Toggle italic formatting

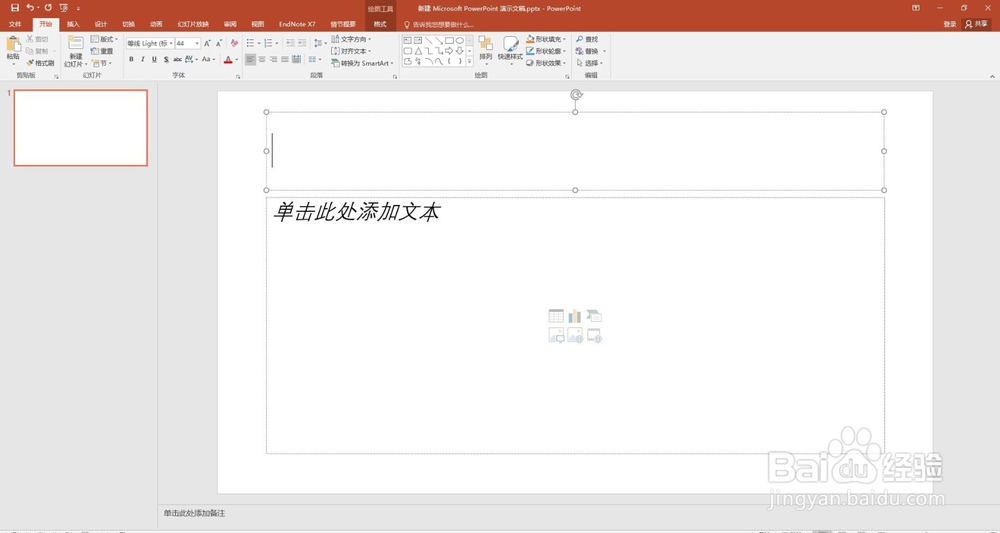pos(143,59)
